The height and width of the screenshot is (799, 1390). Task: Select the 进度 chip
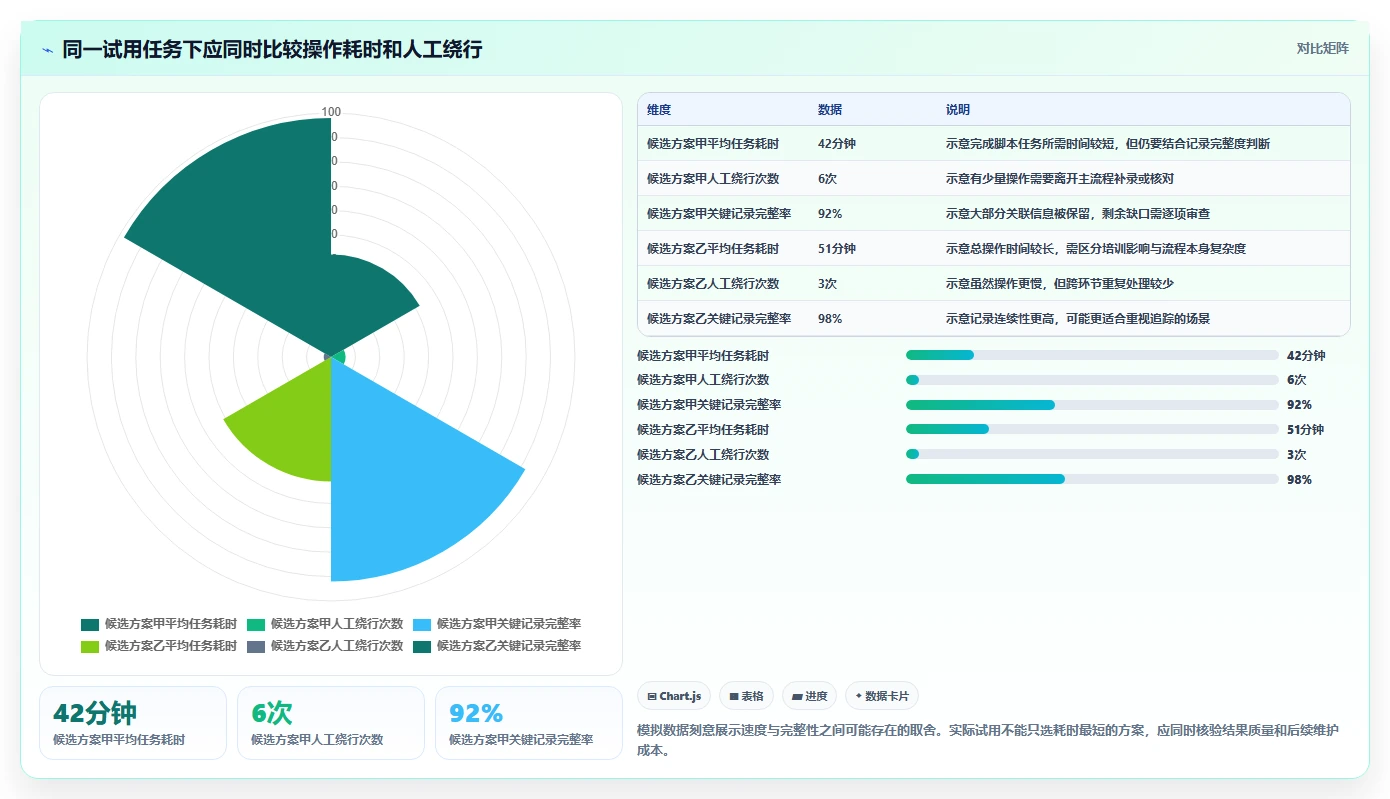coord(809,696)
